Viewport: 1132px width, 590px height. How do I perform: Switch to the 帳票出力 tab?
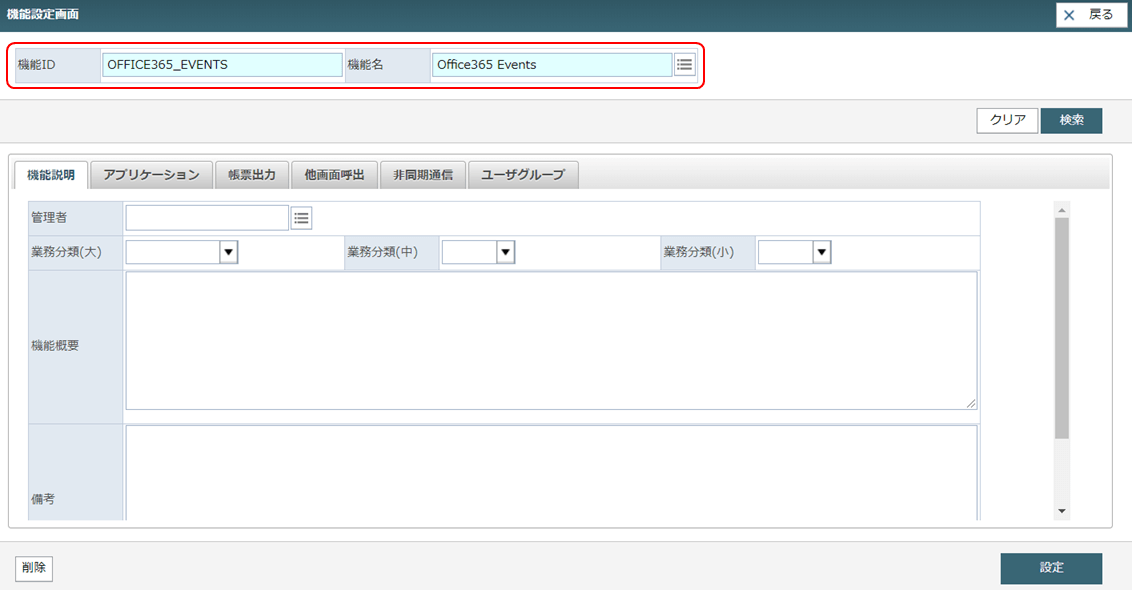(x=252, y=175)
